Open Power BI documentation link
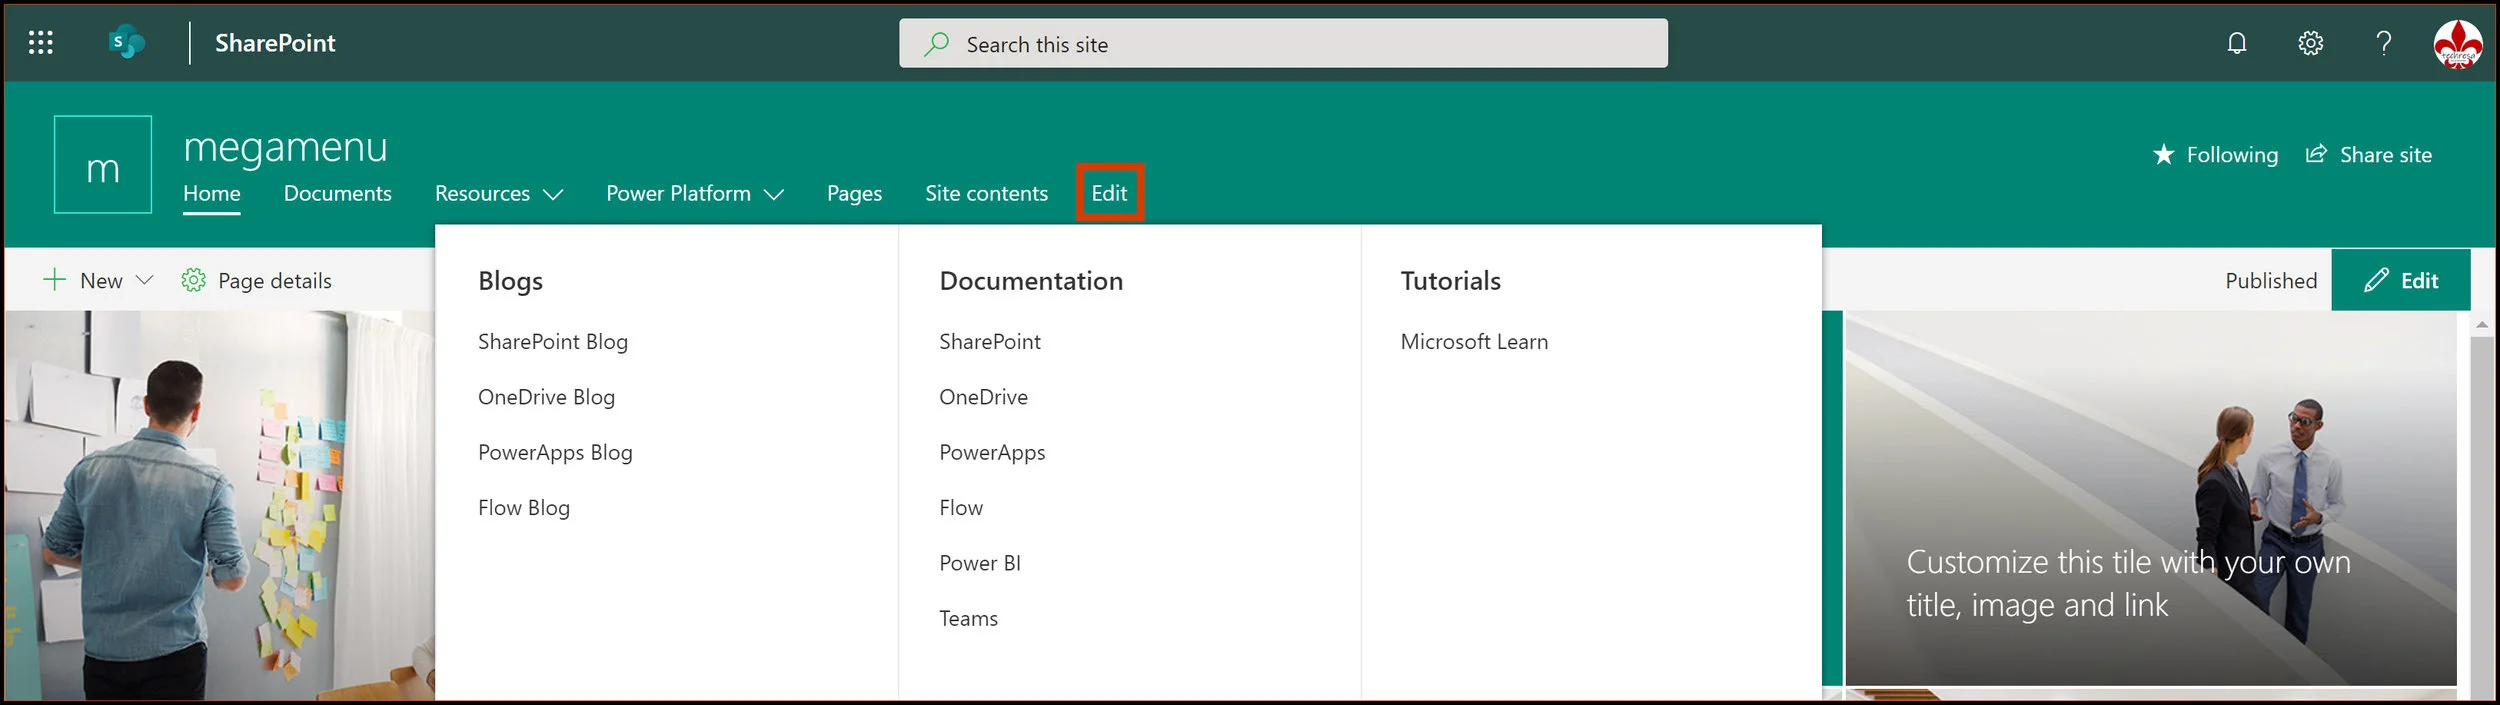The height and width of the screenshot is (705, 2500). (980, 563)
